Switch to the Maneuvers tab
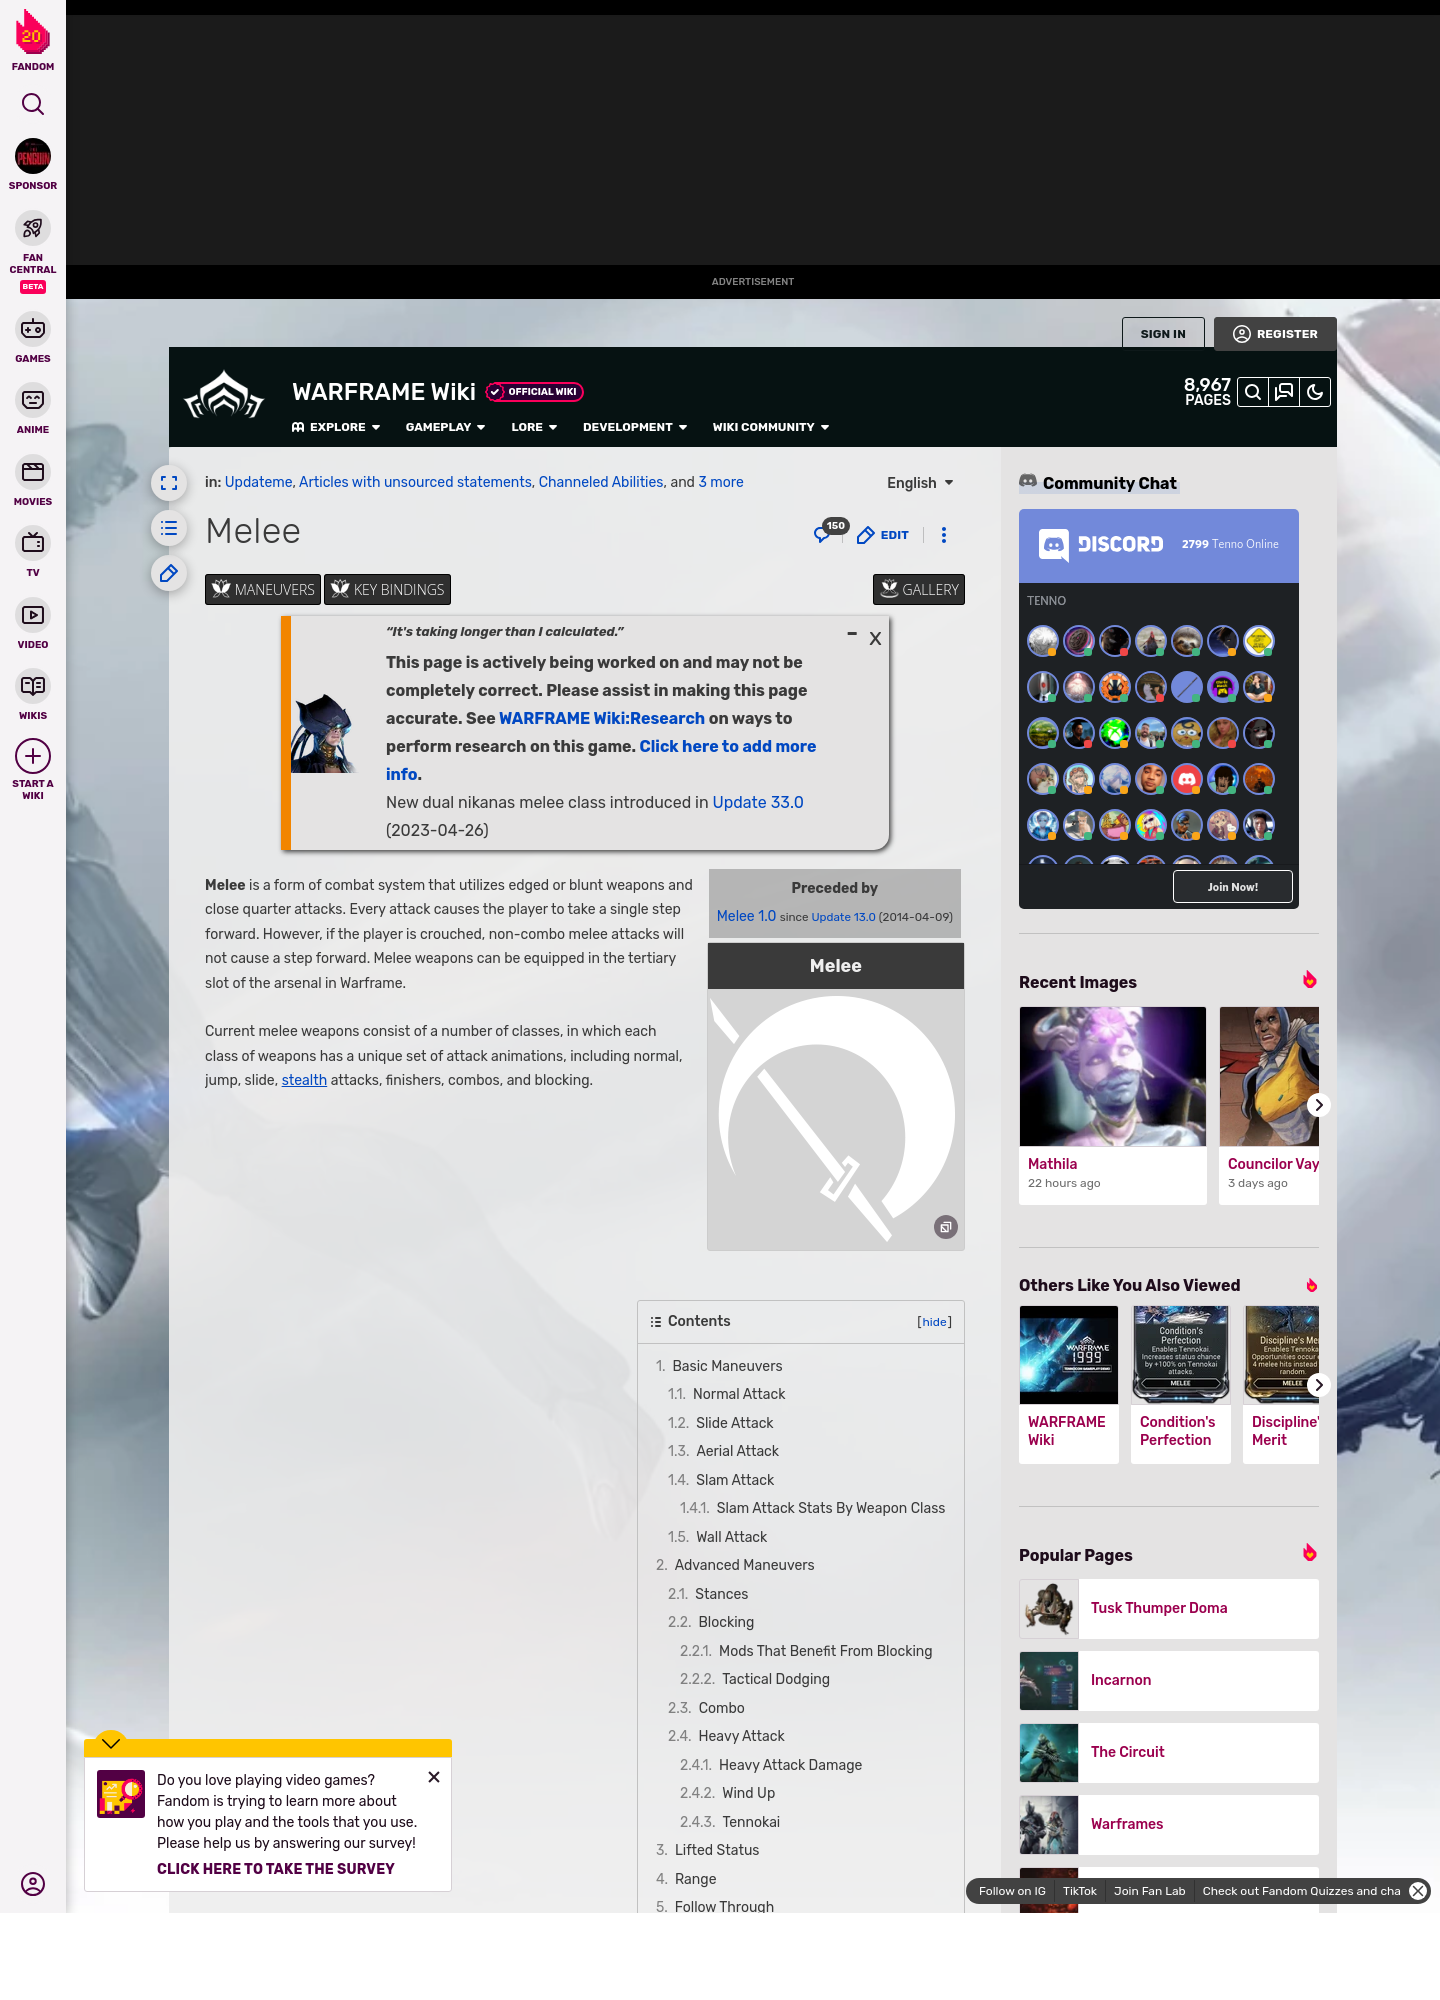Viewport: 1440px width, 2000px height. coord(263,590)
